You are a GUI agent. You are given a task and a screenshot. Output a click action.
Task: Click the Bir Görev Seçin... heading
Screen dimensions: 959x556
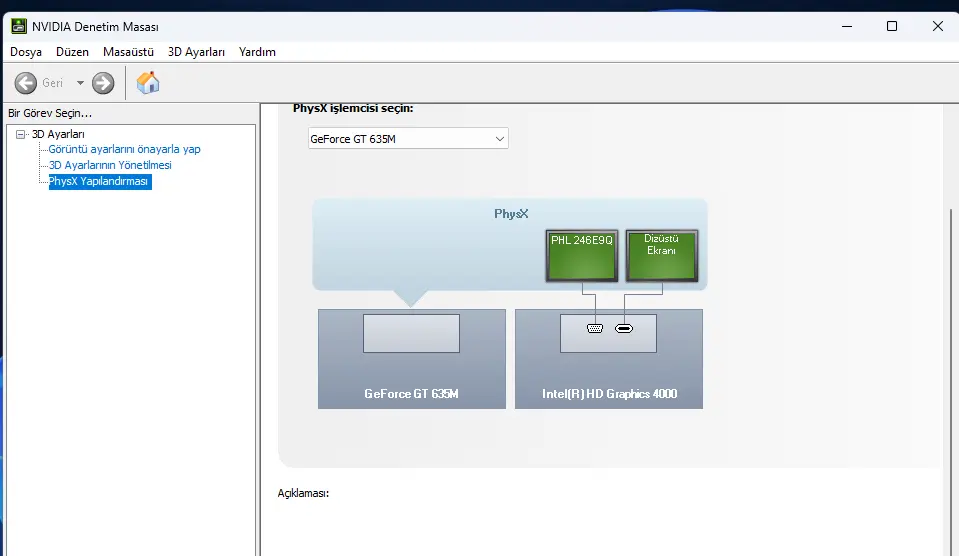tap(50, 113)
